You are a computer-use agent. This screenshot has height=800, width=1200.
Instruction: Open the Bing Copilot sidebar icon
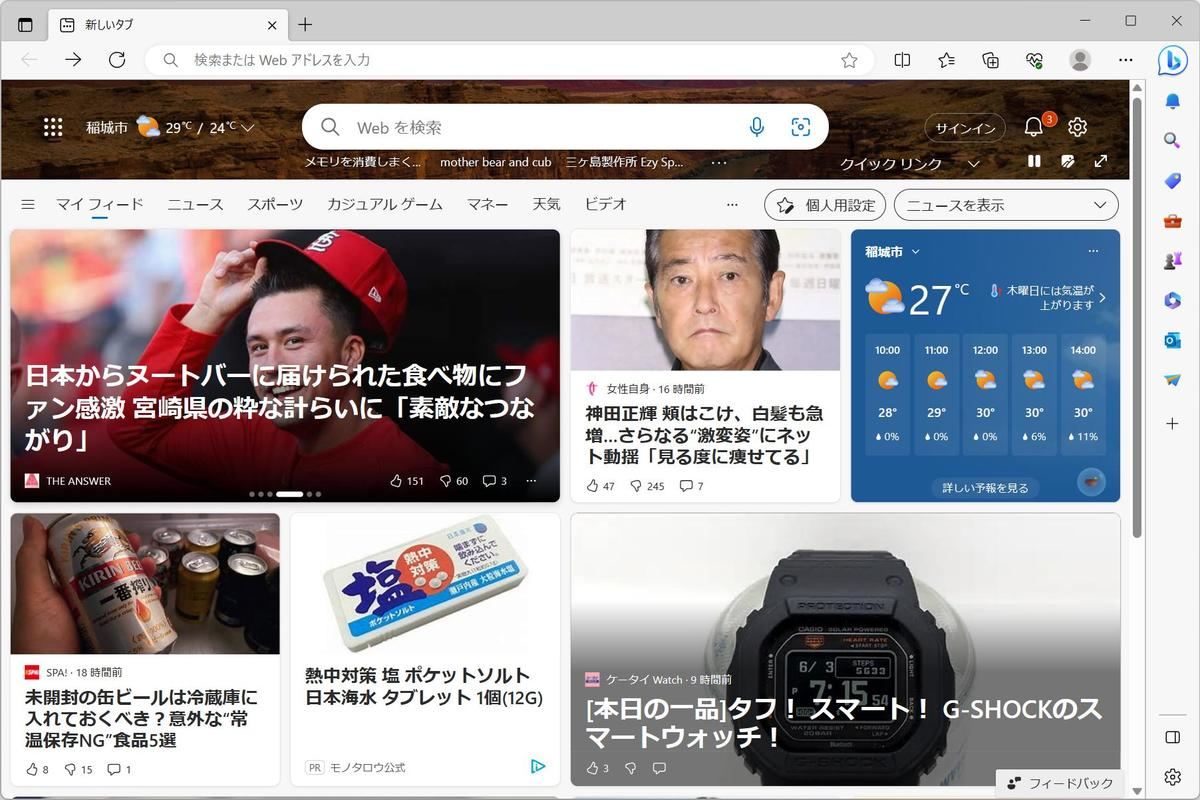(x=1172, y=60)
